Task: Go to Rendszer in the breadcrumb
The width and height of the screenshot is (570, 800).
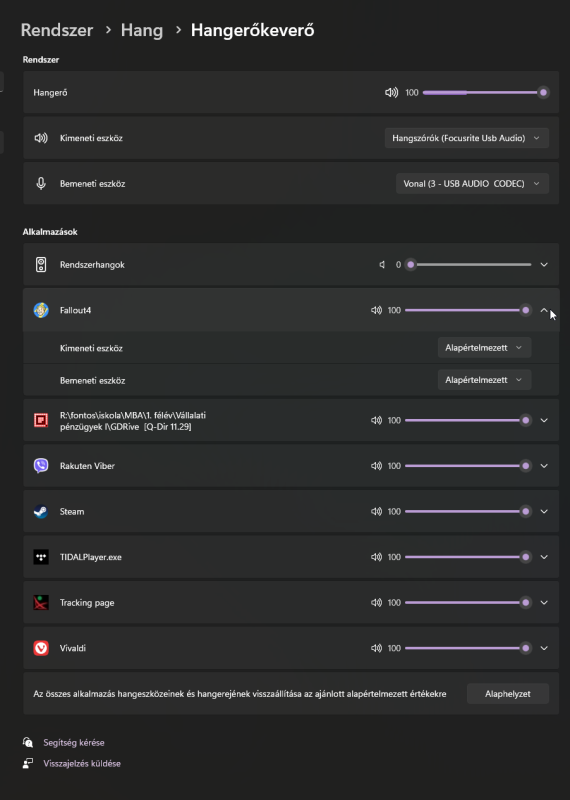Action: pos(57,30)
